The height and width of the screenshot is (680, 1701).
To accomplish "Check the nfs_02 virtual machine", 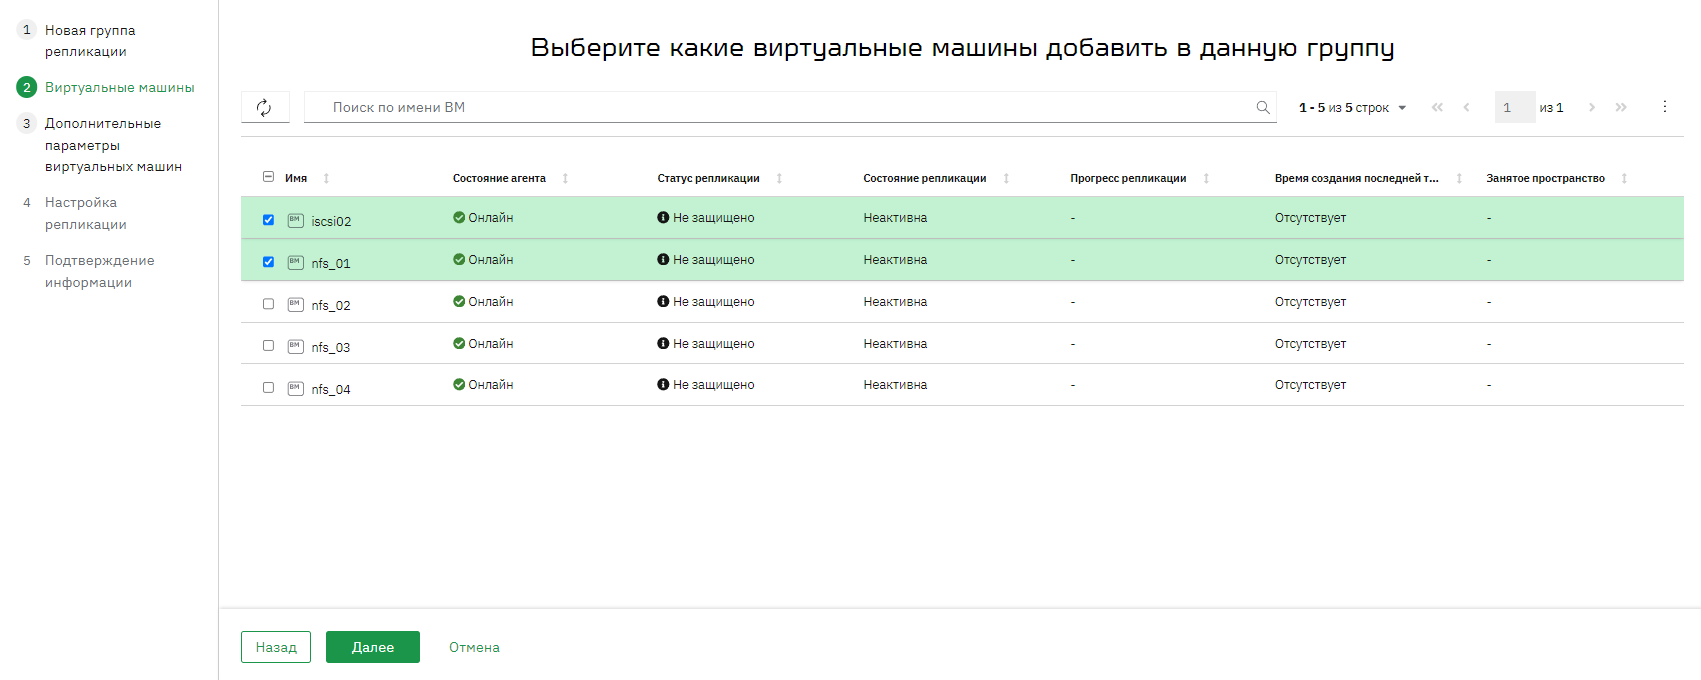I will coord(268,304).
